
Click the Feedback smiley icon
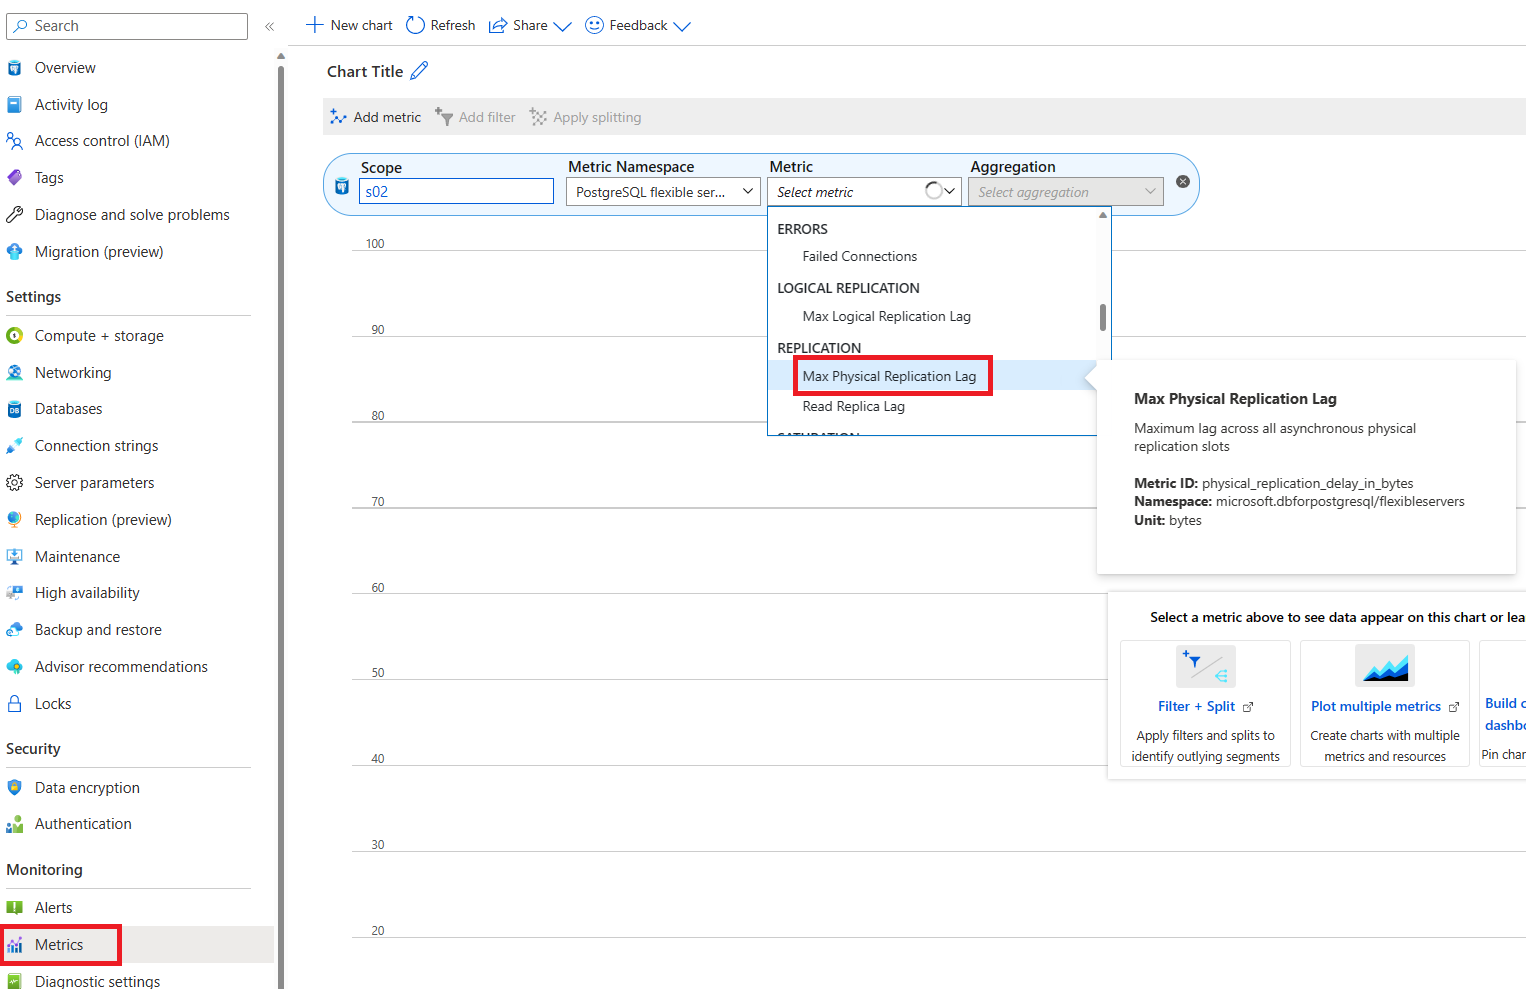coord(594,25)
